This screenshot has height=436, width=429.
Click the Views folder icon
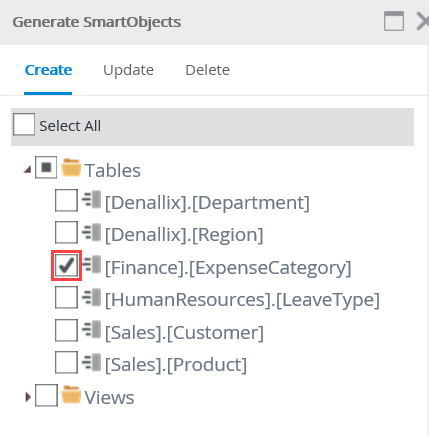point(71,395)
